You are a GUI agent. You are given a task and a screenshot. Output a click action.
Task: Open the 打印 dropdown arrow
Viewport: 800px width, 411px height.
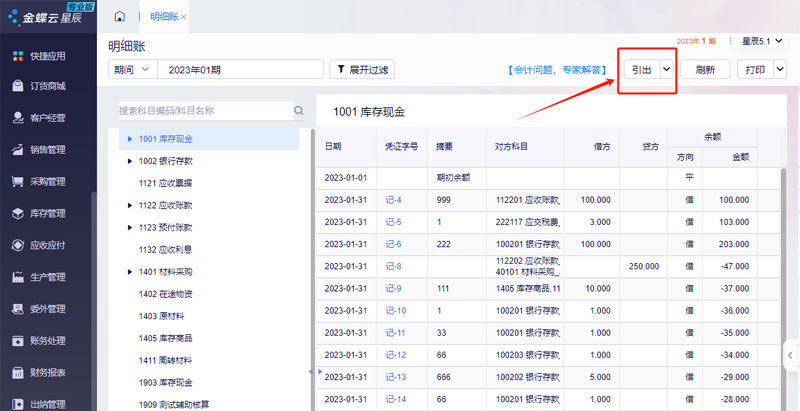(780, 70)
